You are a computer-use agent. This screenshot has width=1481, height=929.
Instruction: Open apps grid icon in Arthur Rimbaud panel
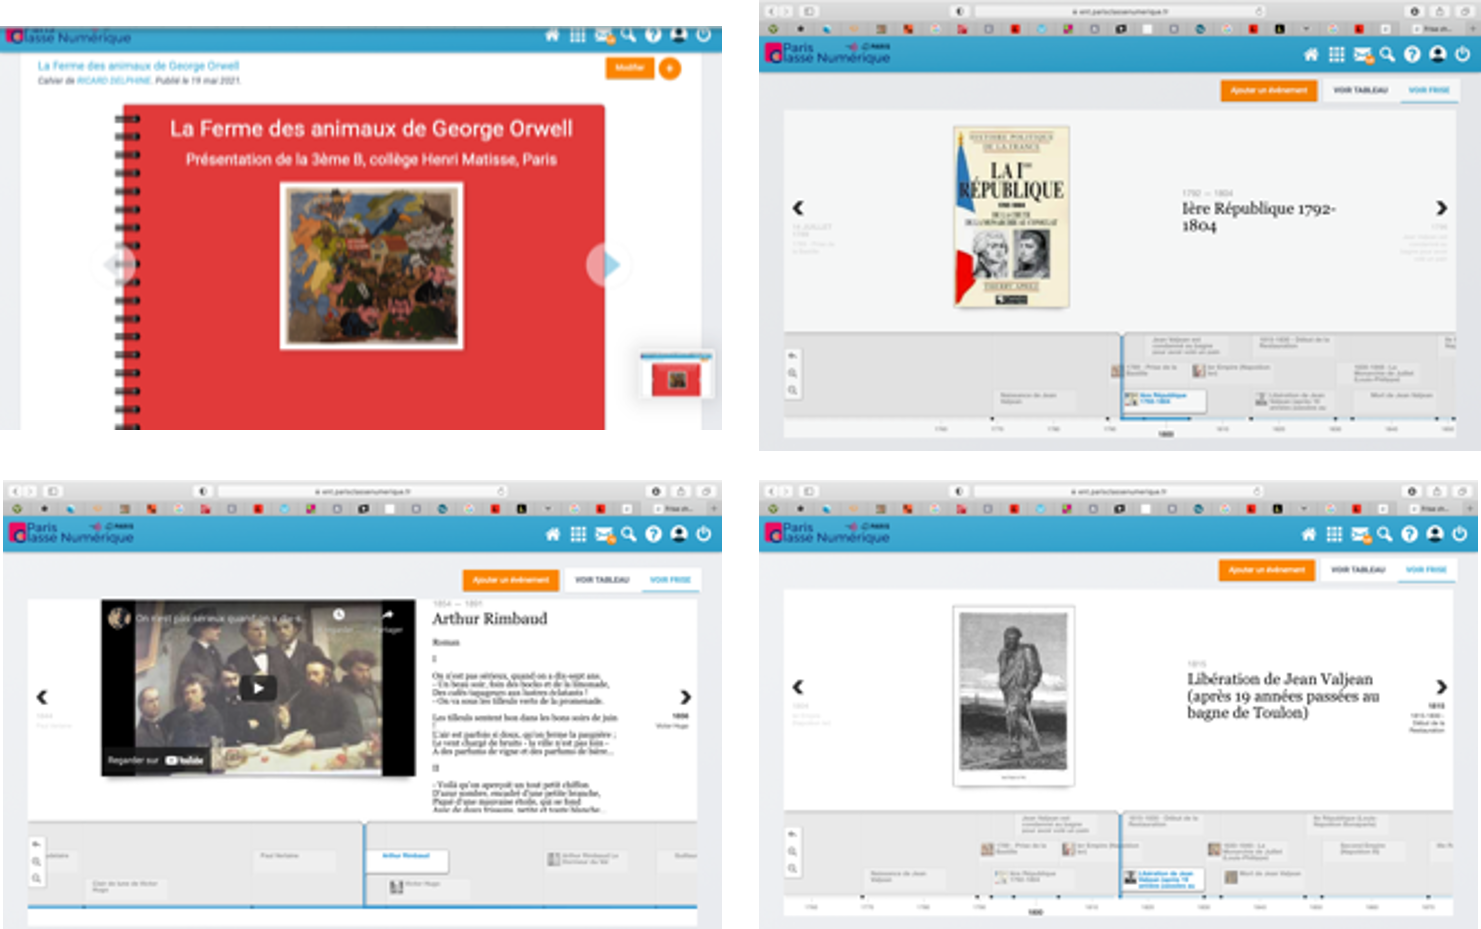(x=578, y=534)
